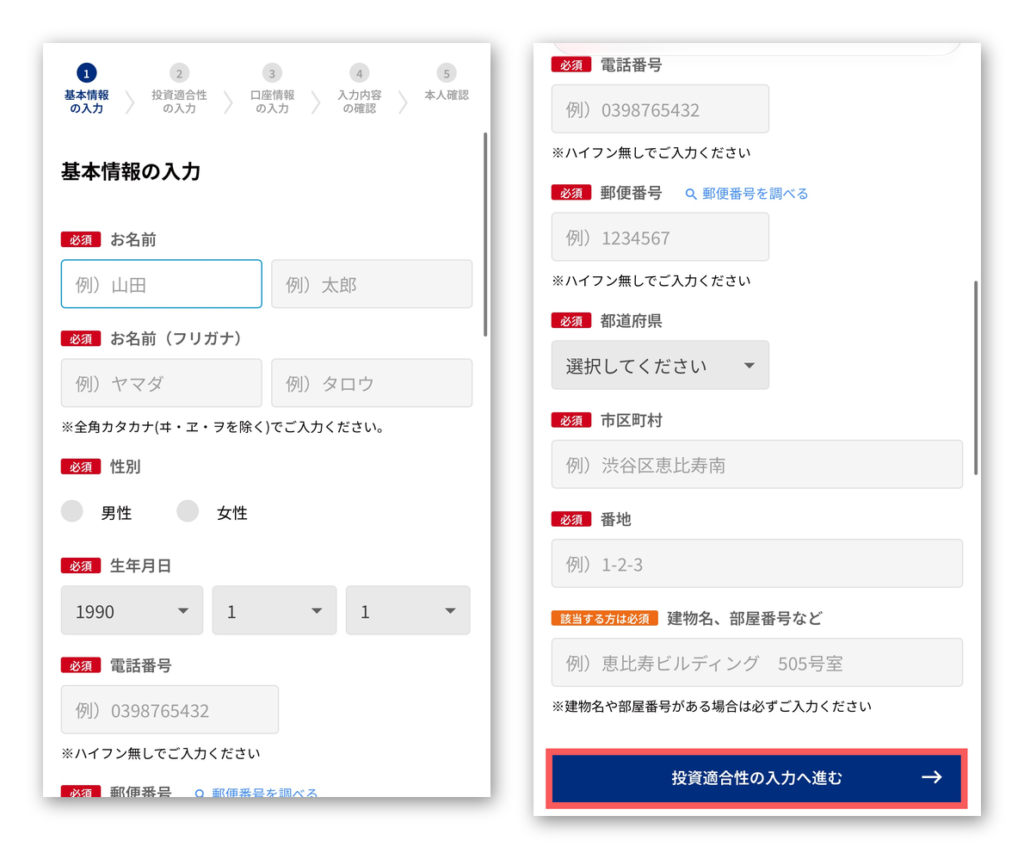Click step 2 circle 投資適合性の入力
The height and width of the screenshot is (859, 1024).
click(179, 73)
